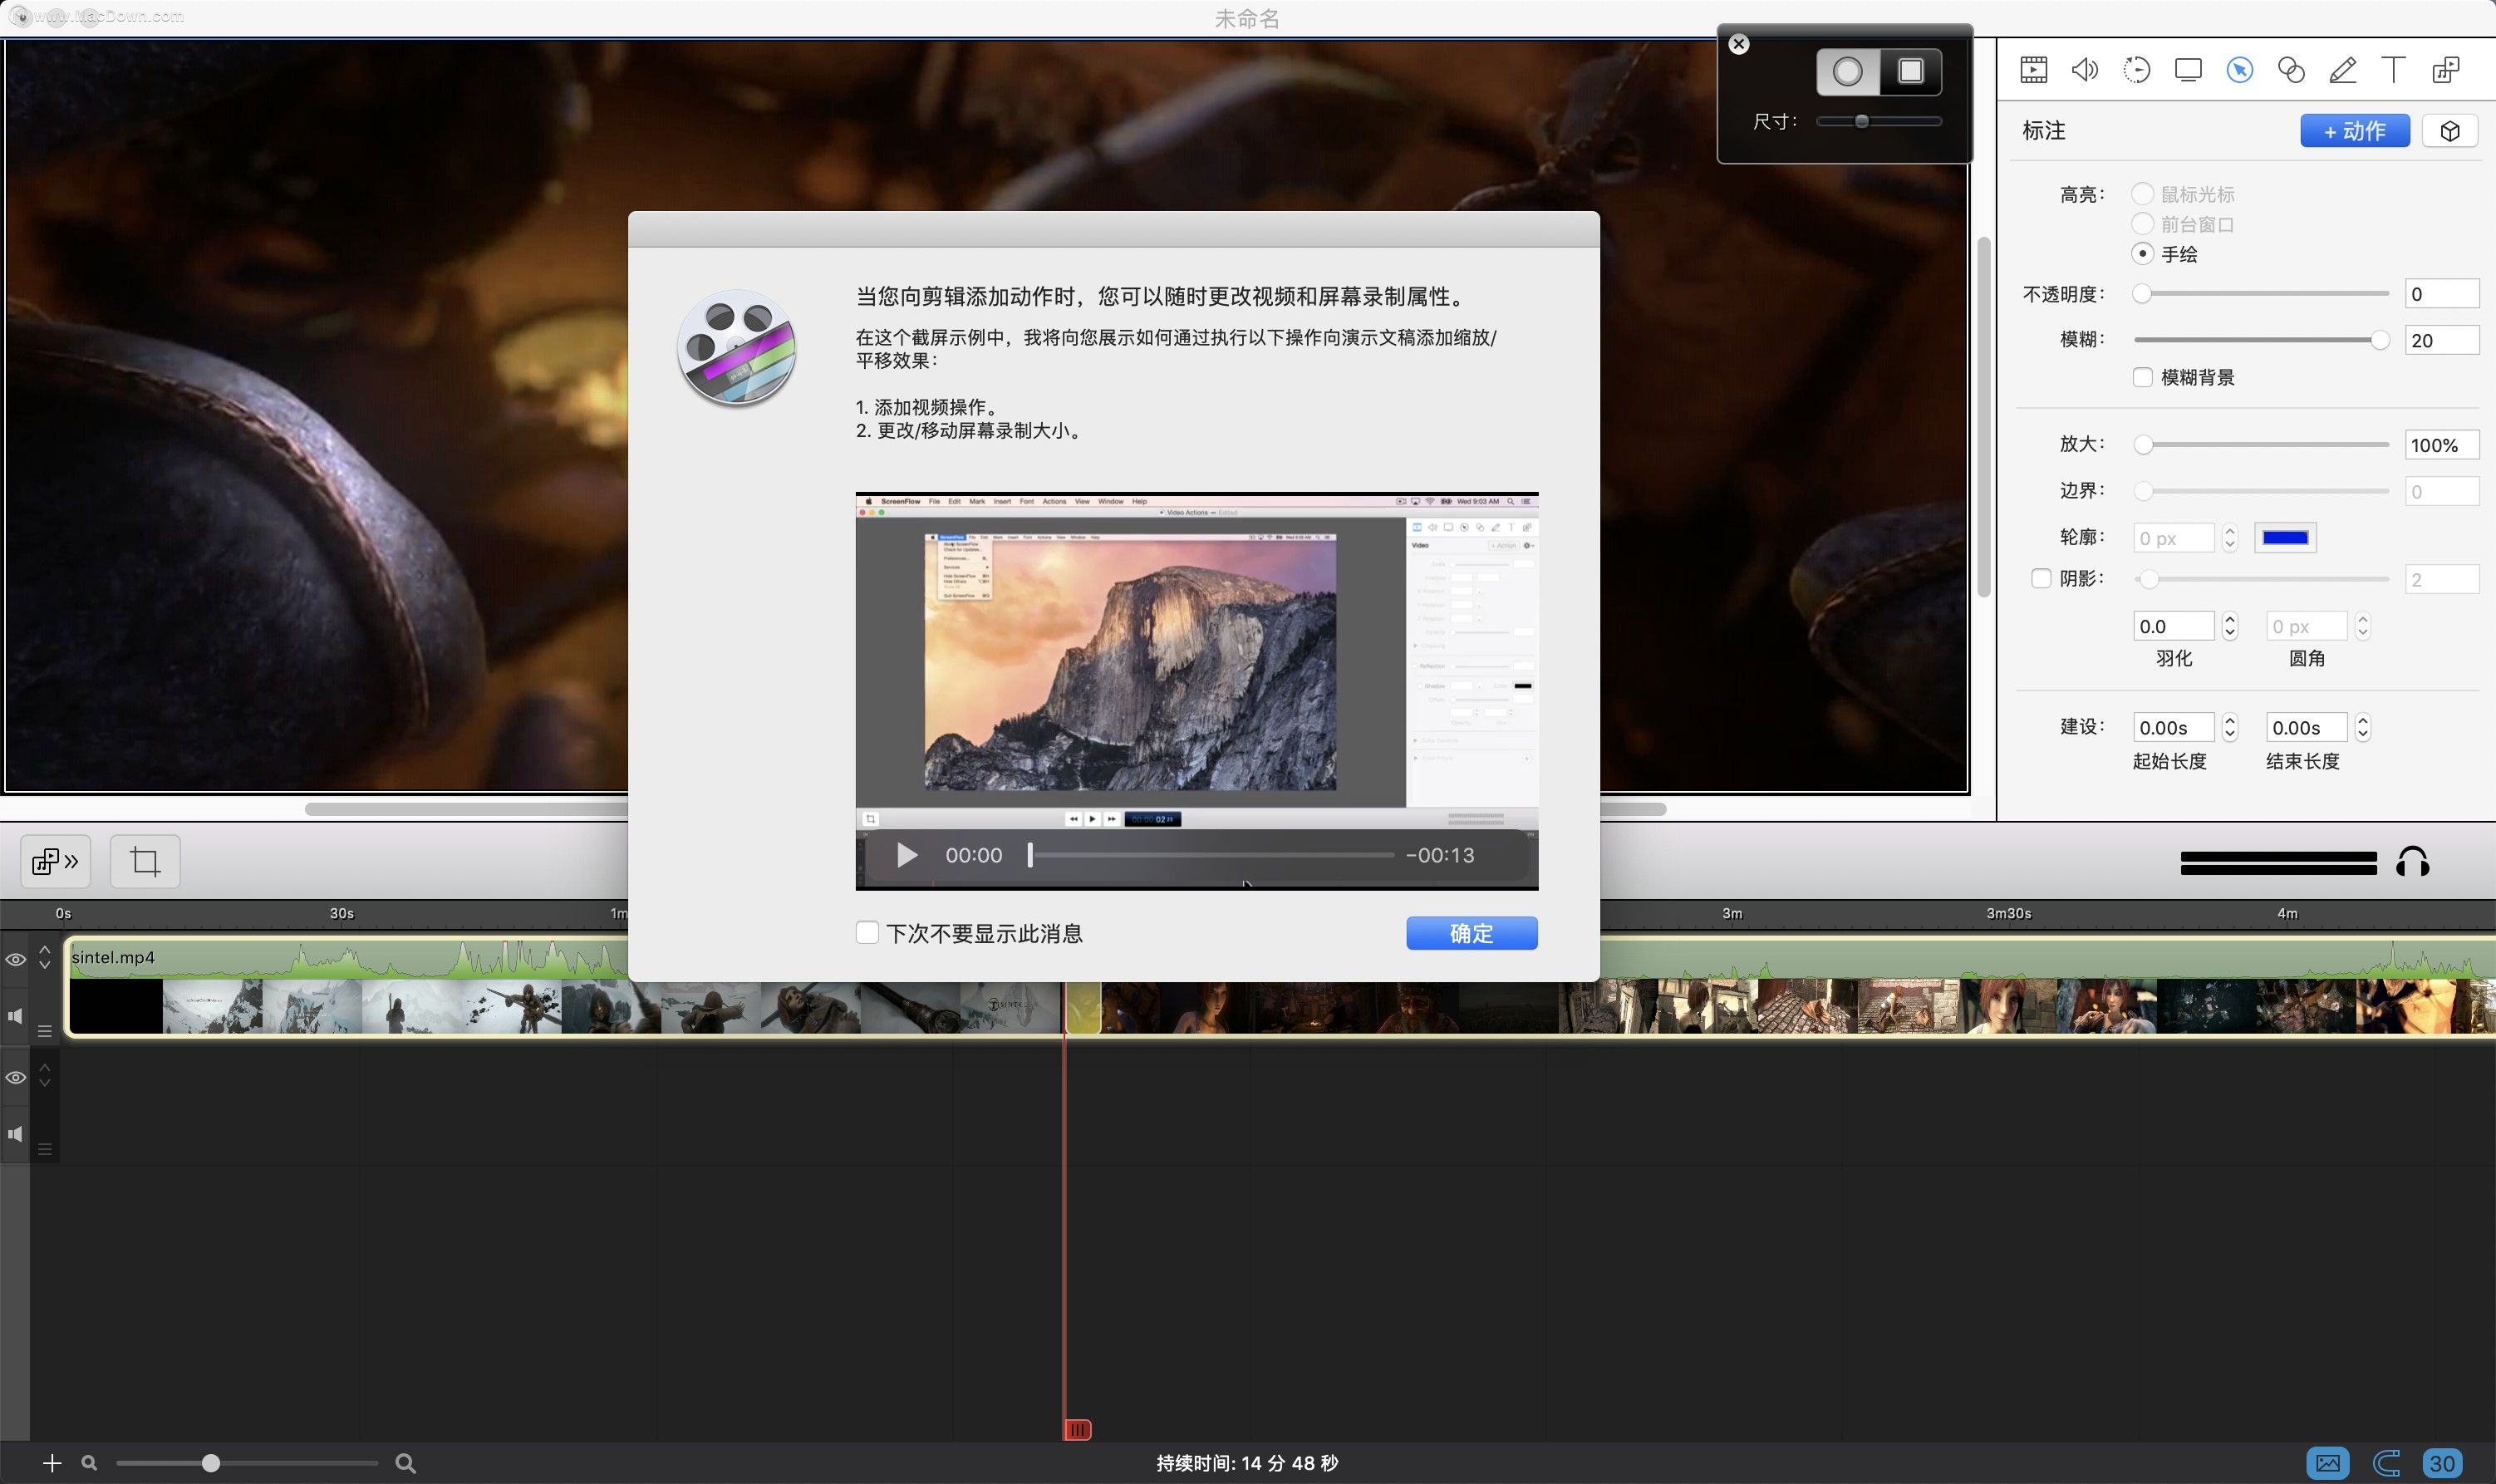Click the 结束长度 duration stepper
Viewport: 2496px width, 1484px height.
coord(2363,727)
